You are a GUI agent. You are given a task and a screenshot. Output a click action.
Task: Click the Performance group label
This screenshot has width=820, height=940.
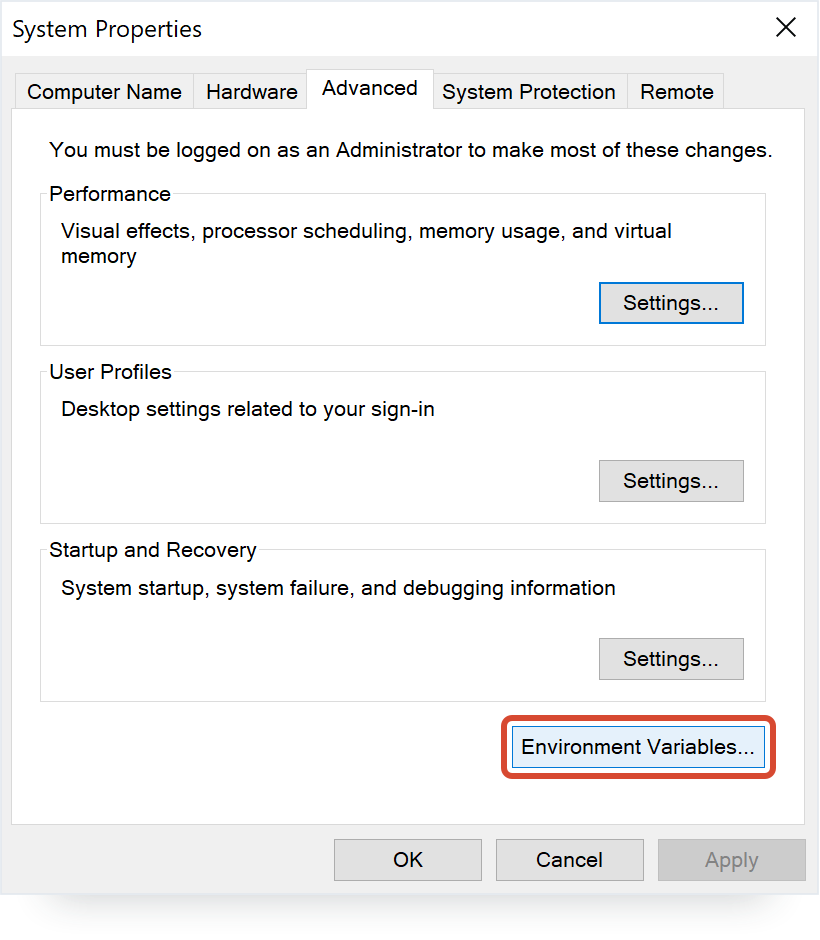pos(110,194)
